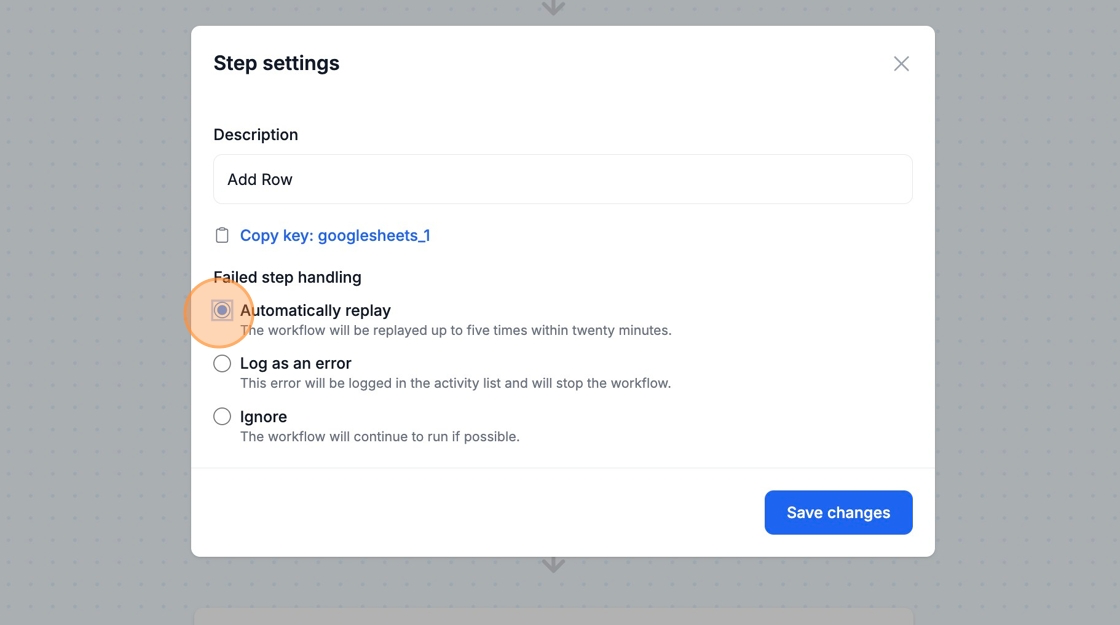
Task: Click the Failed step handling heading
Action: (x=287, y=277)
